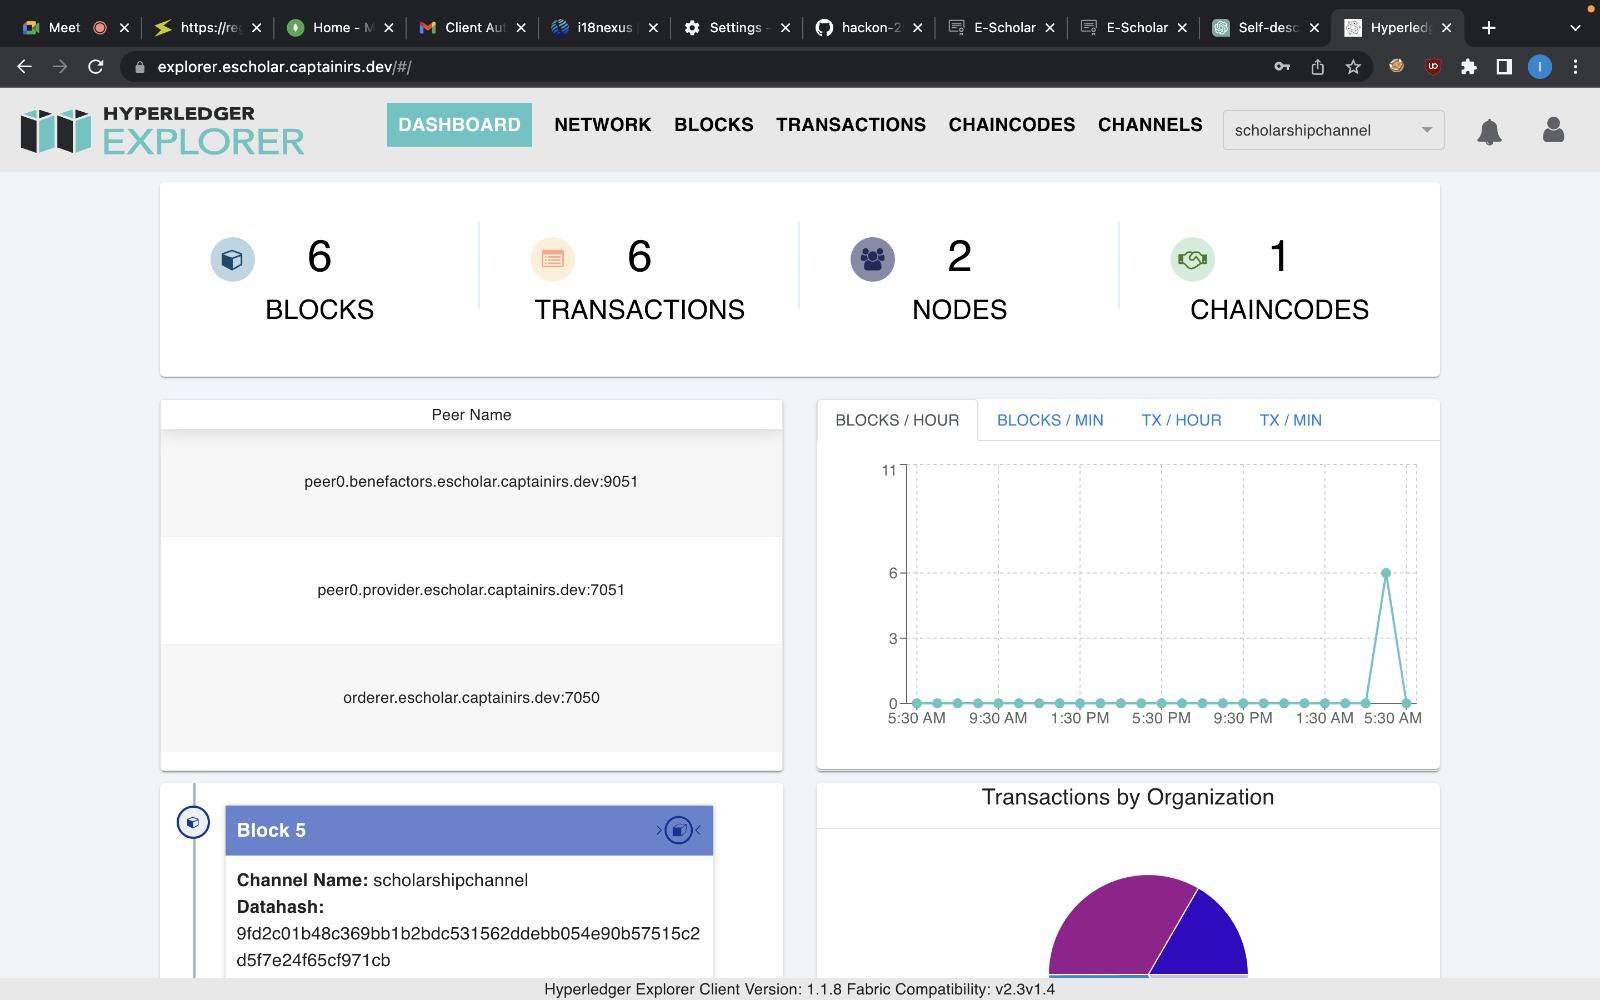The width and height of the screenshot is (1600, 1000).
Task: Click the peak data point on the chart
Action: 1386,573
